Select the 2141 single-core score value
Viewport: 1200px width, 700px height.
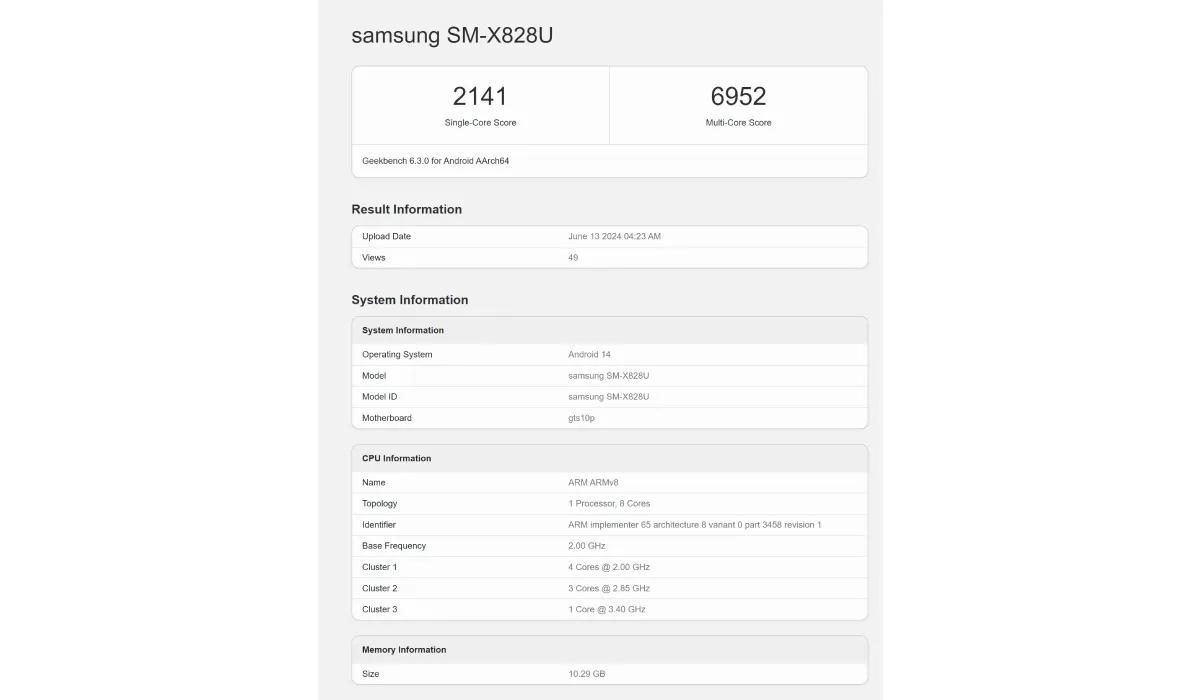click(480, 96)
